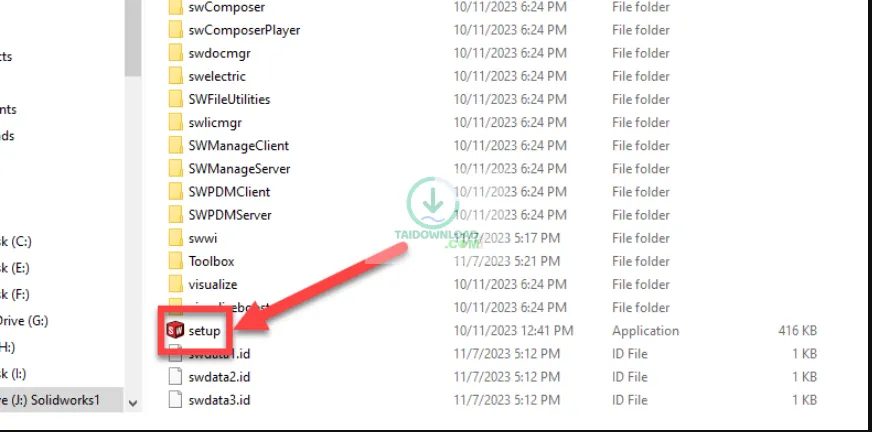Select the SWPDMClient folder name
The image size is (872, 432).
pos(229,192)
